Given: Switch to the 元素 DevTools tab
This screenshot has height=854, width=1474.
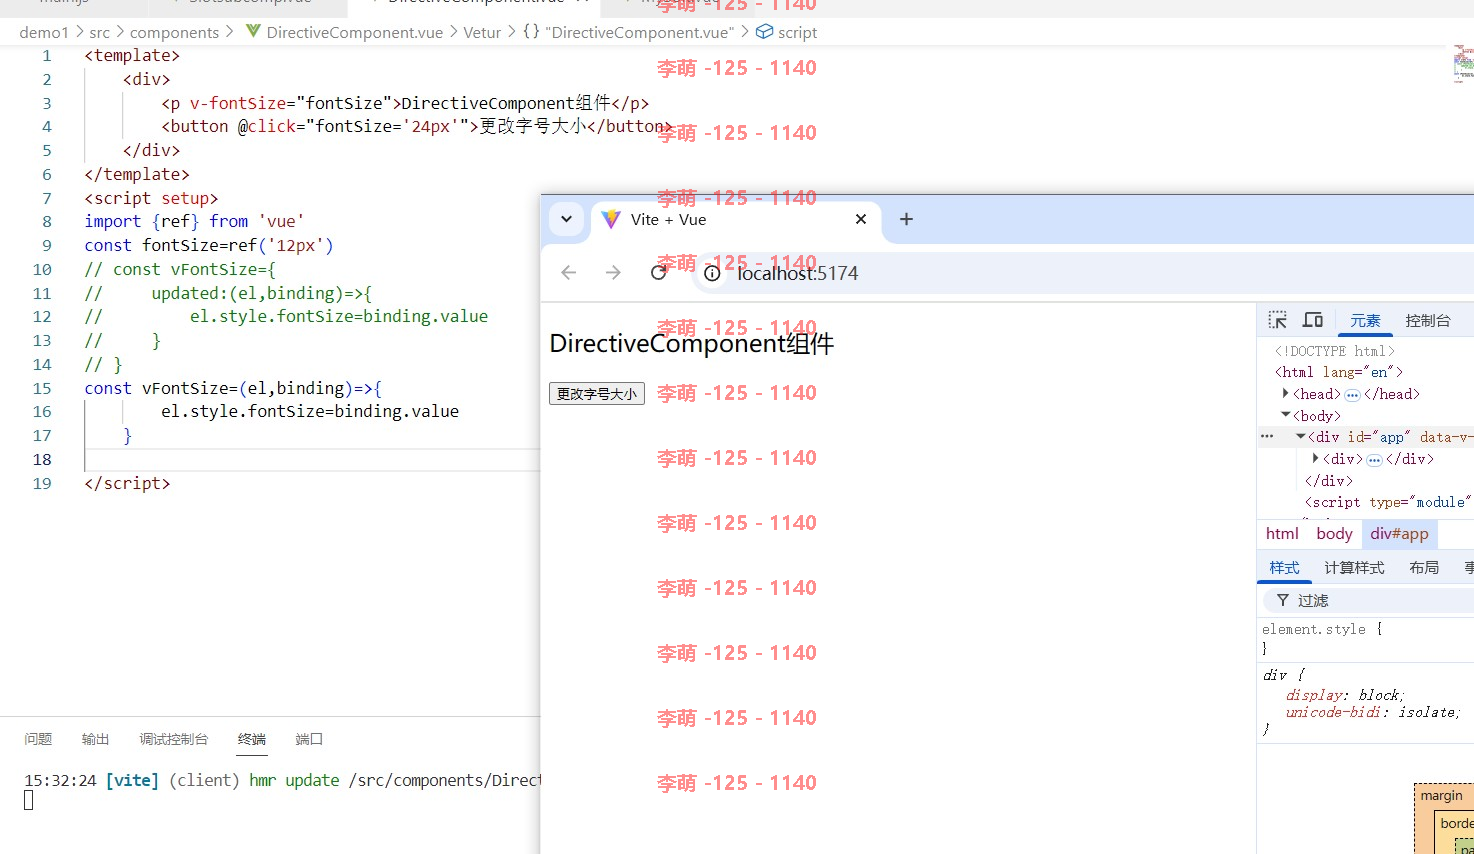Looking at the screenshot, I should point(1365,321).
